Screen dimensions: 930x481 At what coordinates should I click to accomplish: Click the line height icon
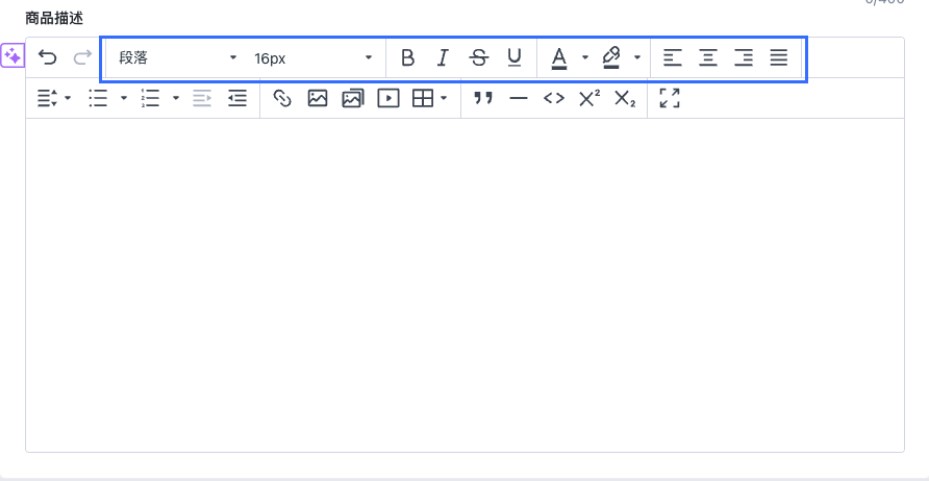coord(47,98)
